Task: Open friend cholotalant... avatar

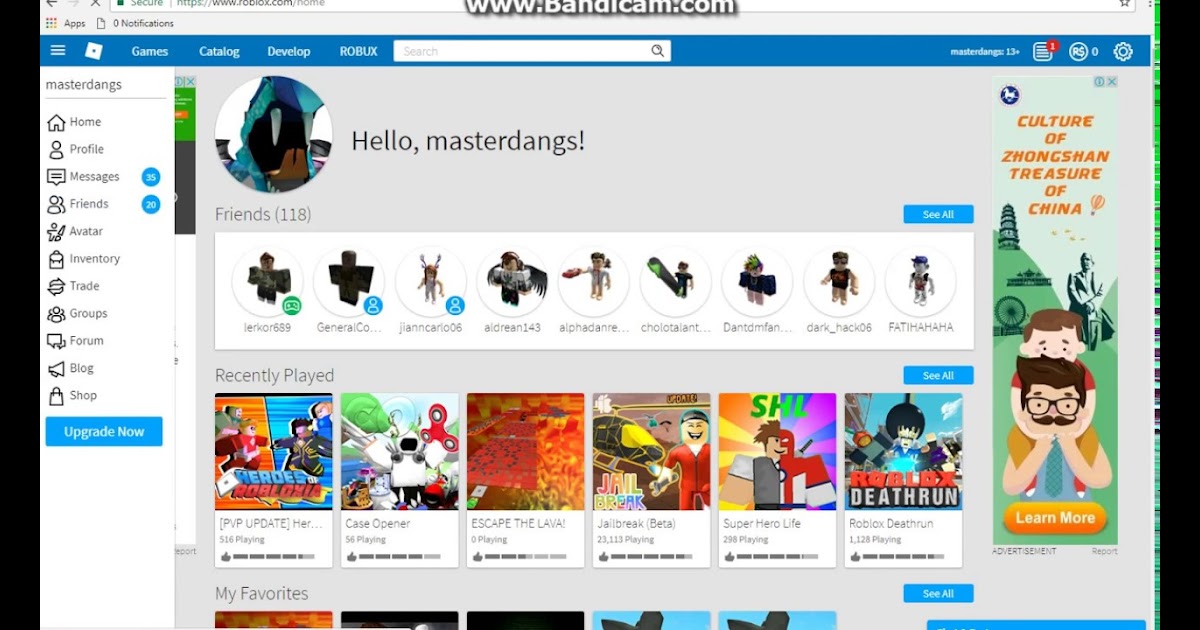Action: coord(676,282)
